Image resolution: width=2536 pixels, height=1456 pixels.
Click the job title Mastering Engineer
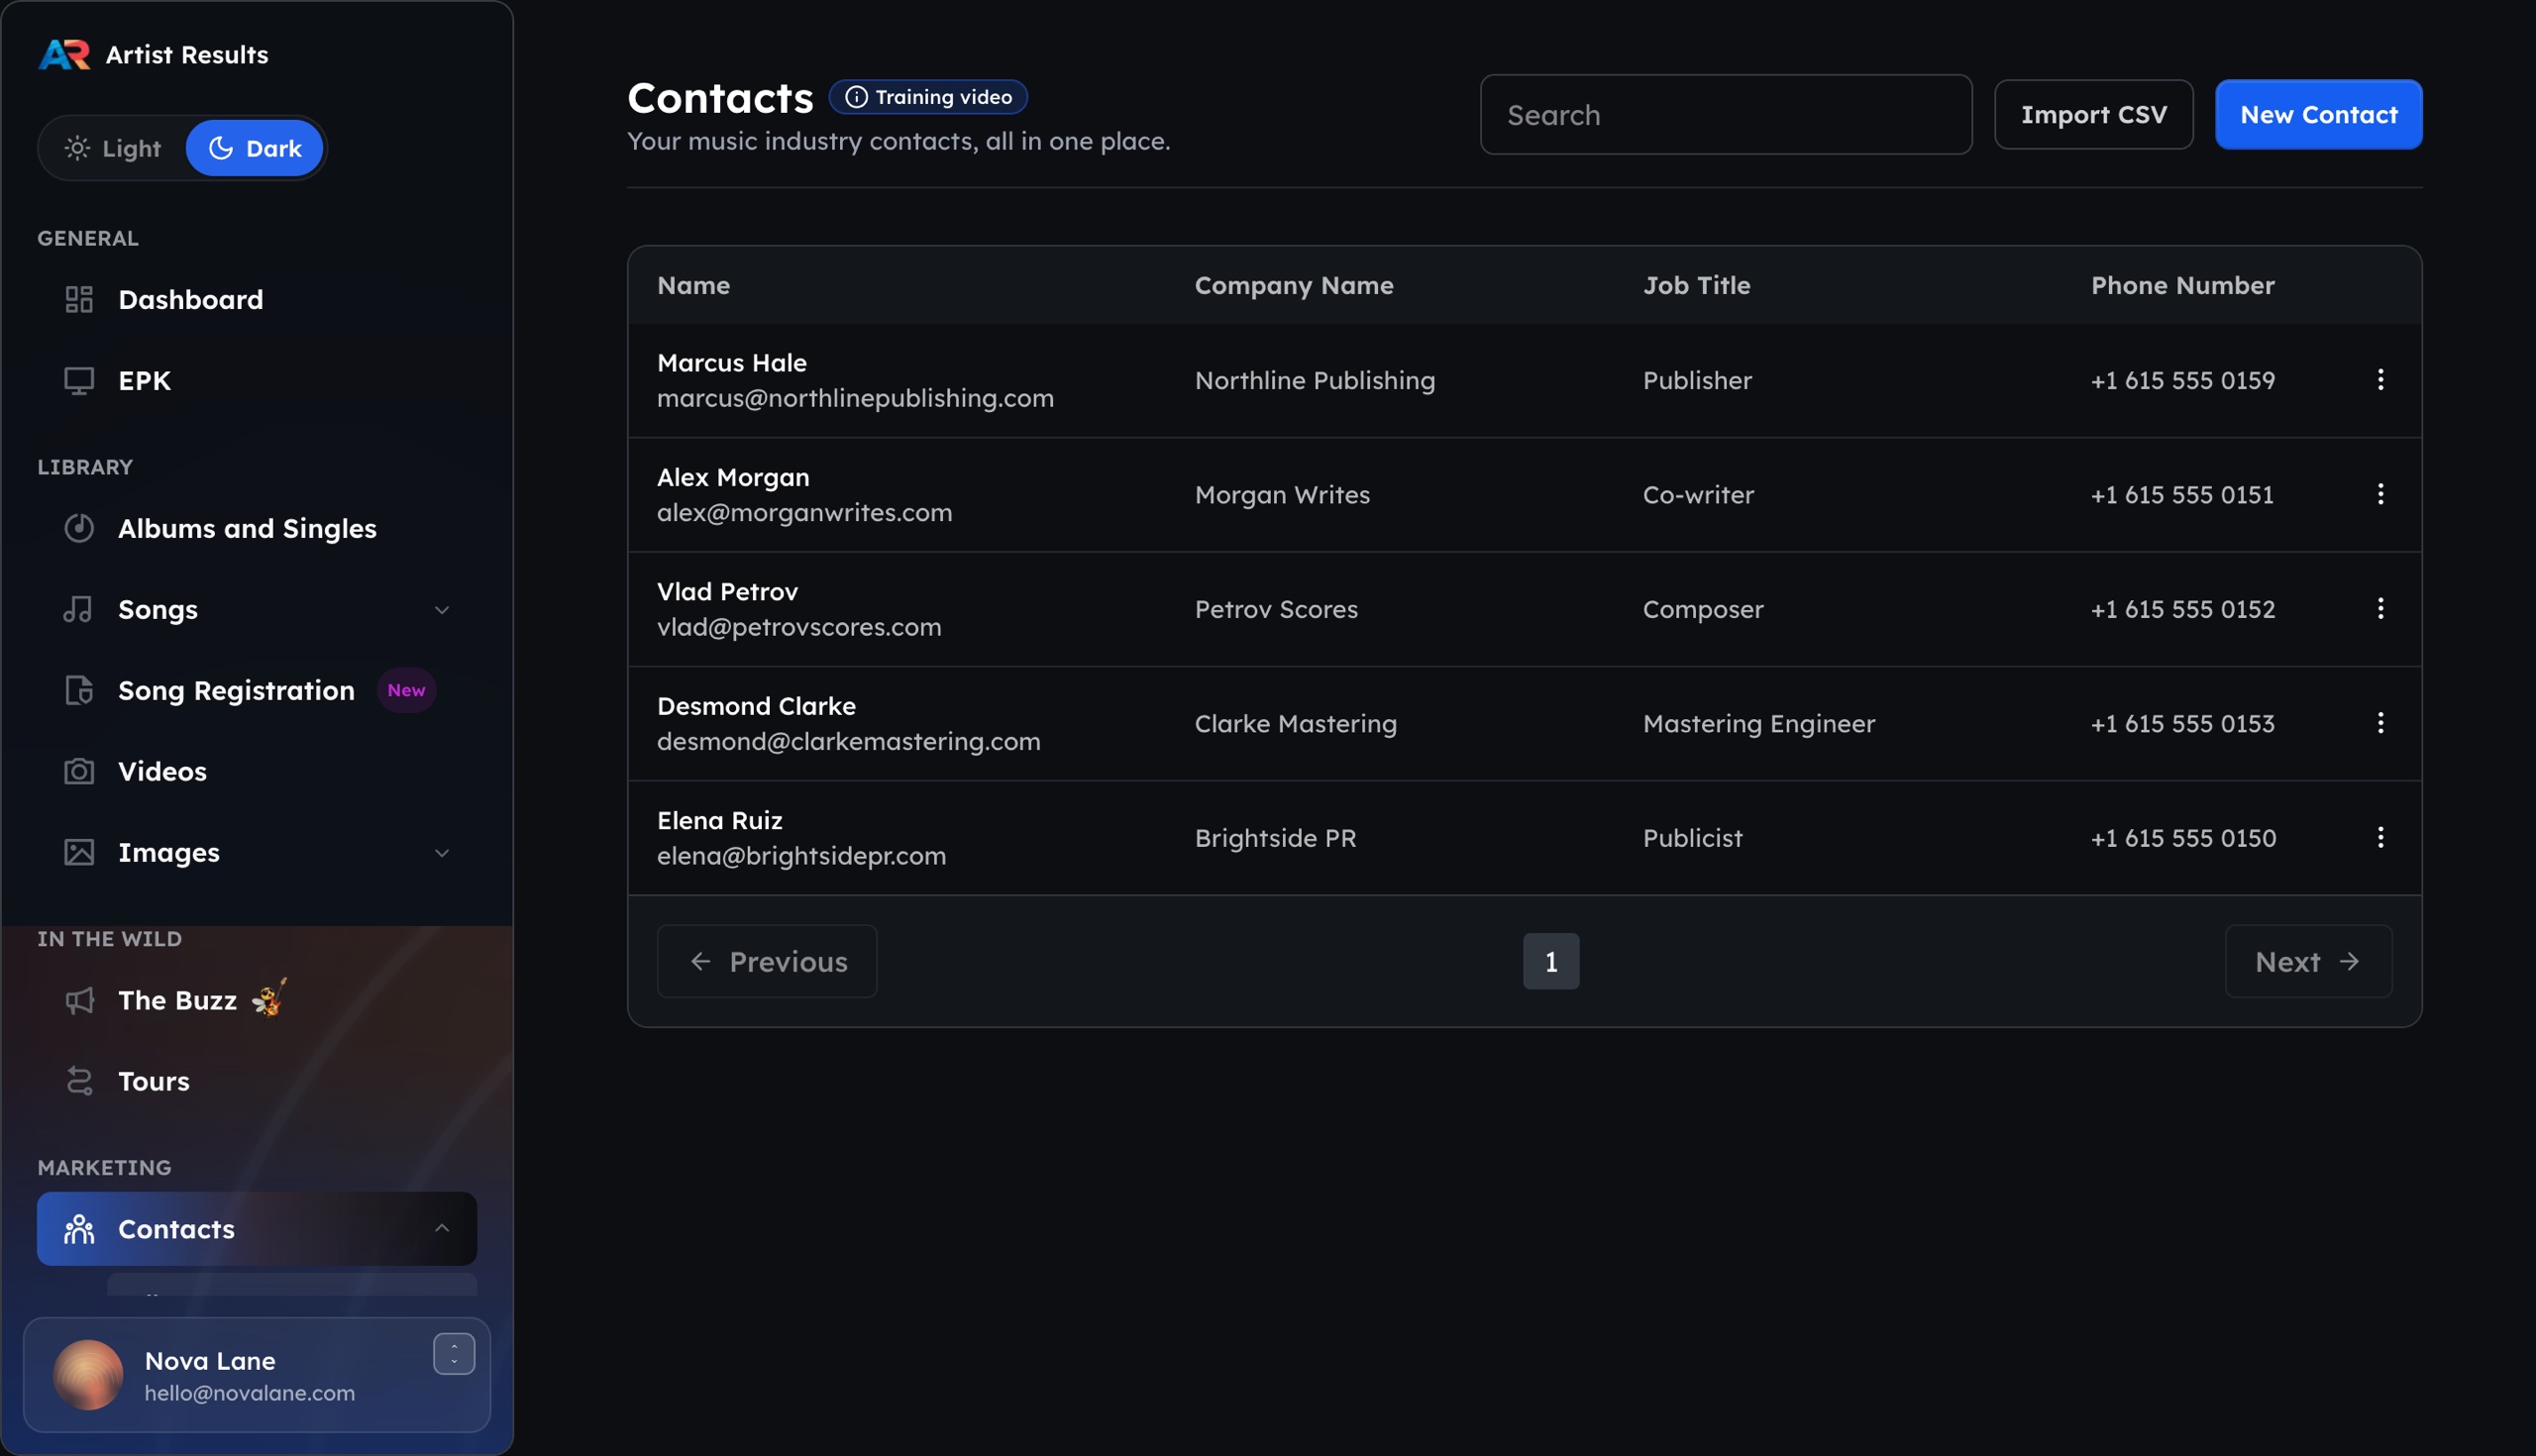pos(1759,723)
